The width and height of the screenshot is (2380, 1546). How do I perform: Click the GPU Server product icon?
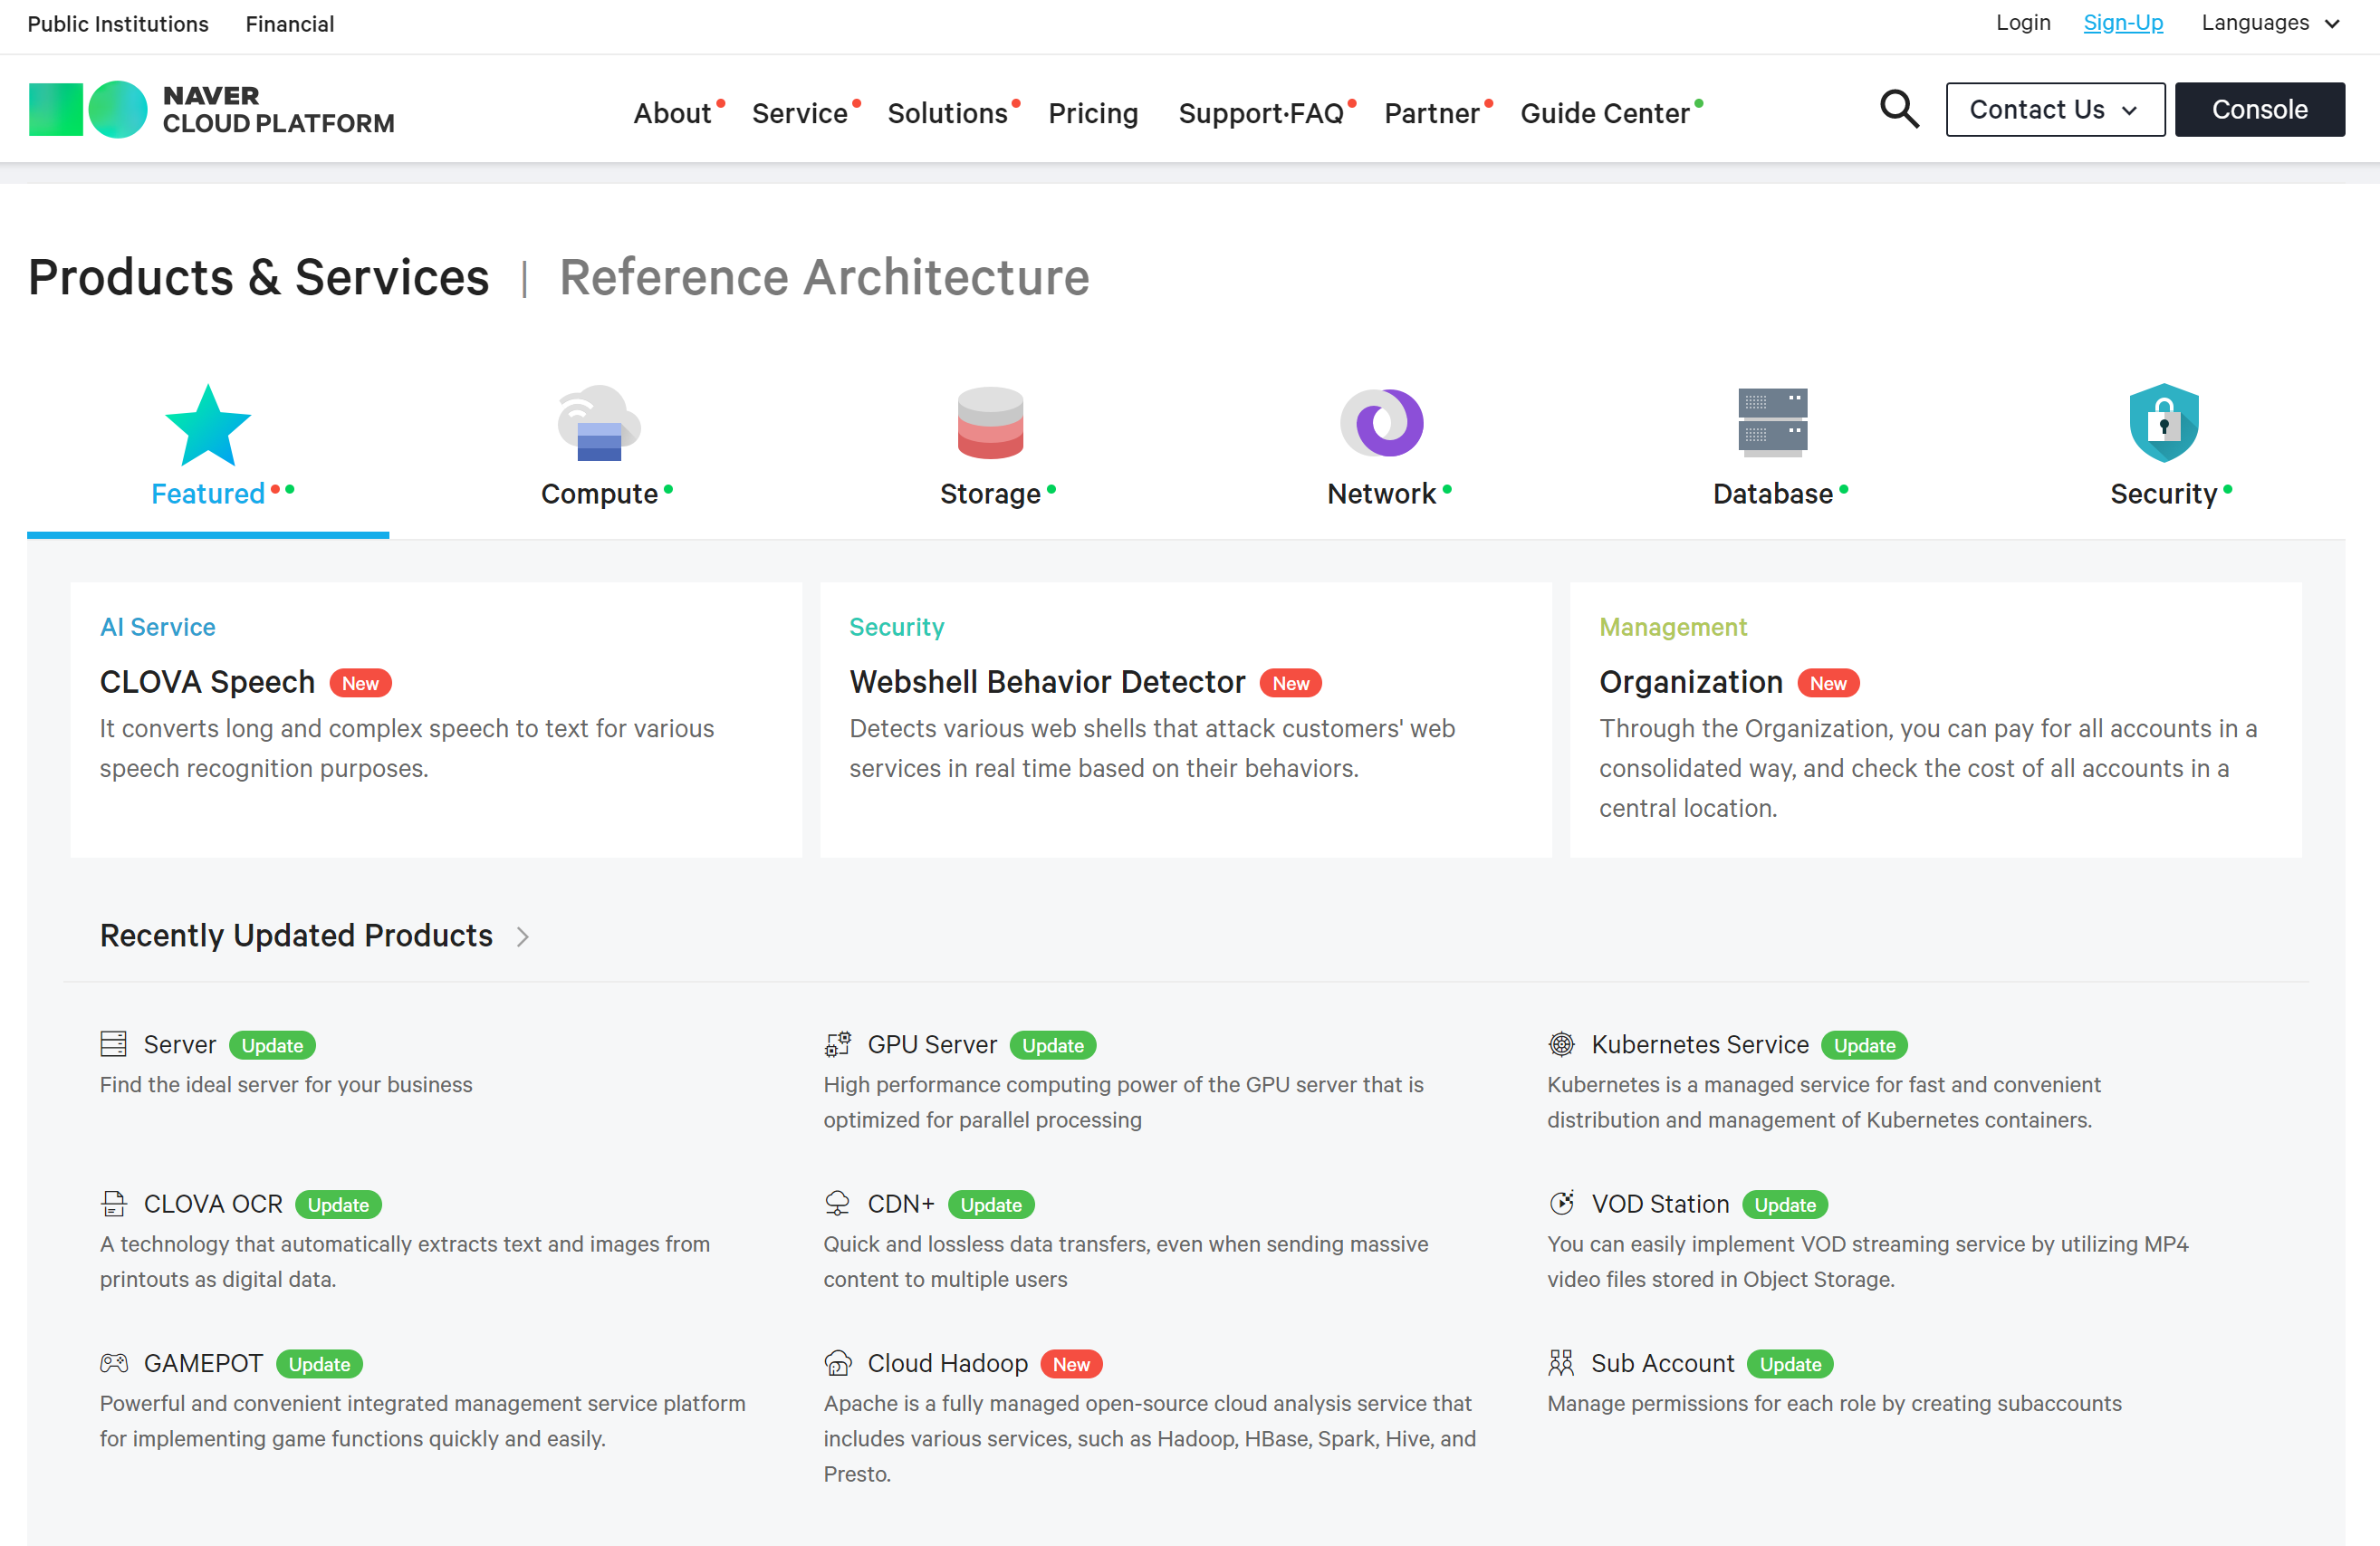(x=838, y=1044)
